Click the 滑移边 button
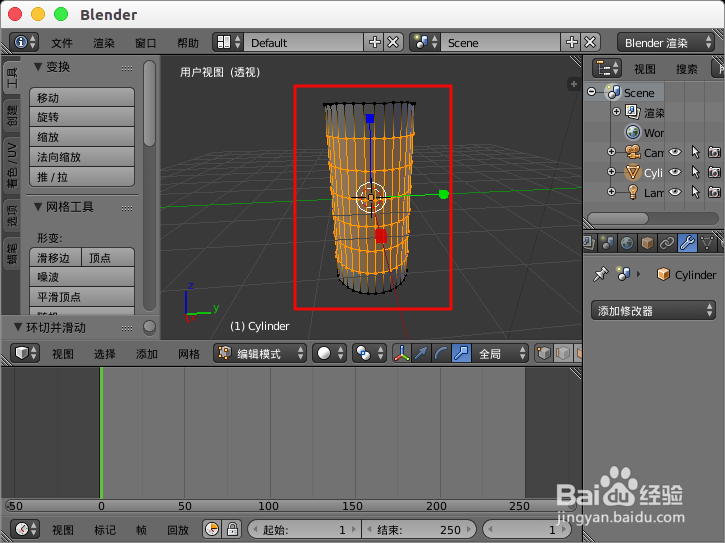725x543 pixels. (55, 258)
